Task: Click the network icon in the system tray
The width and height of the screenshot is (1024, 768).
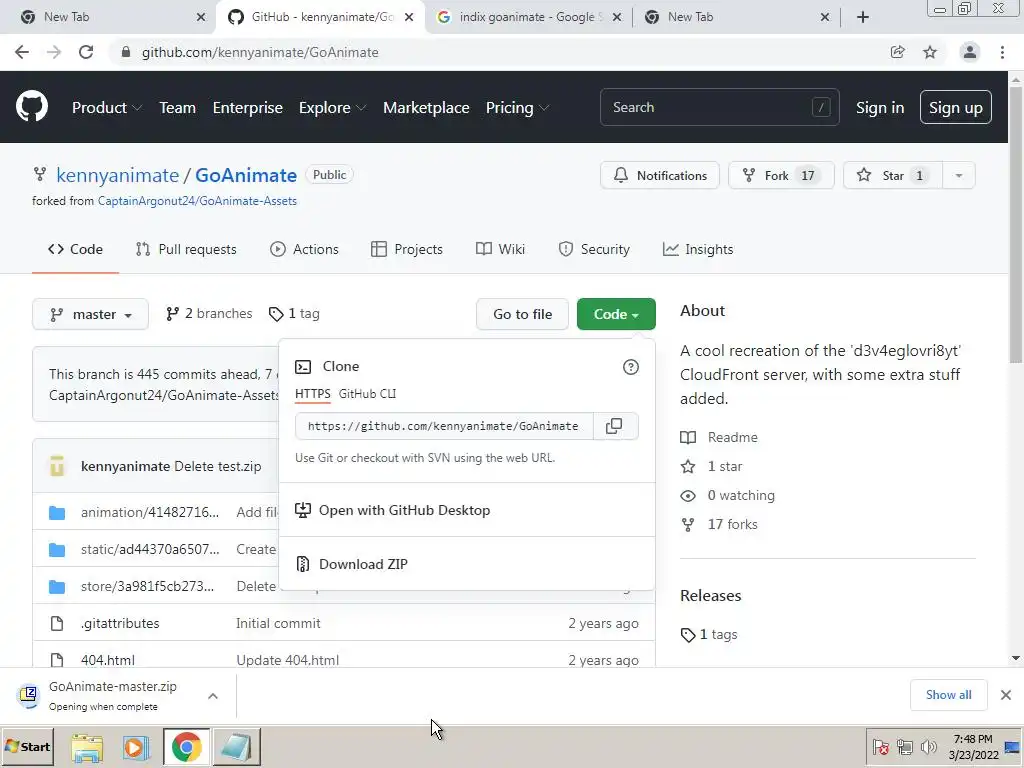Action: pyautogui.click(x=904, y=746)
